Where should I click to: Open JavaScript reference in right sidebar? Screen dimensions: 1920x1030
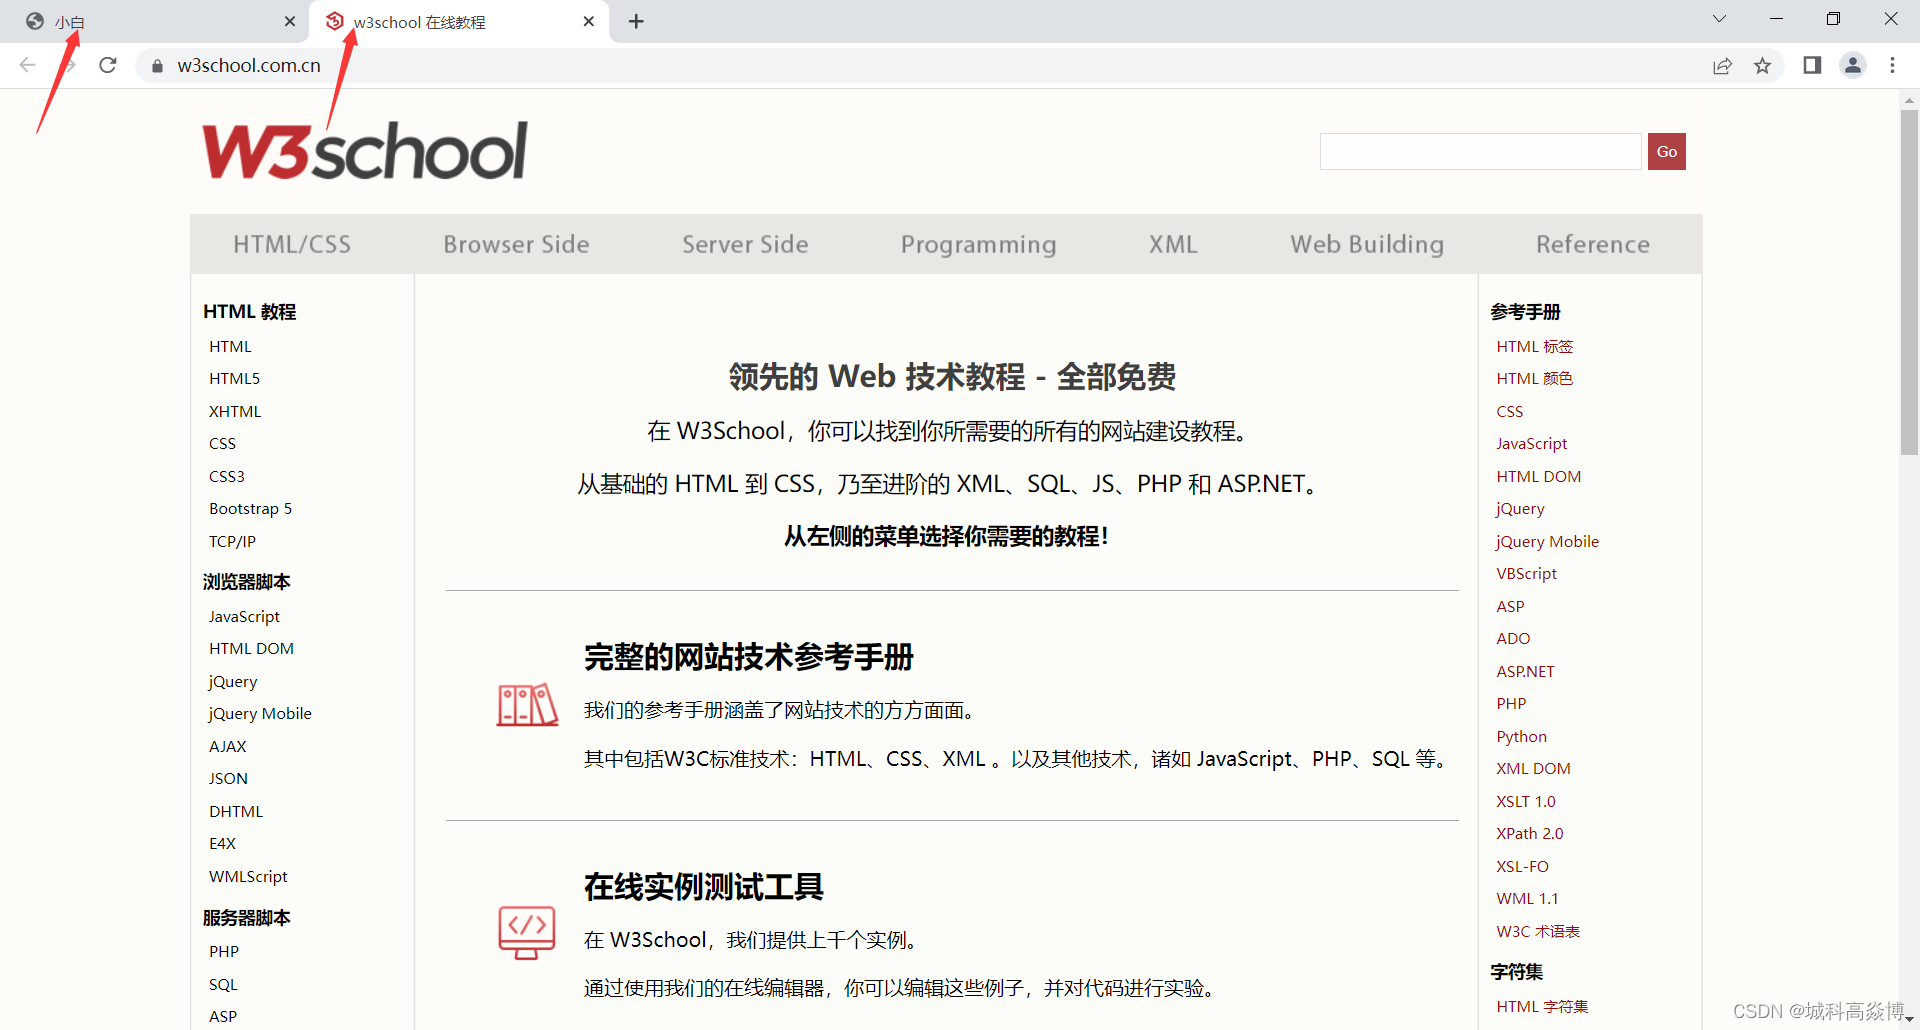click(1531, 443)
